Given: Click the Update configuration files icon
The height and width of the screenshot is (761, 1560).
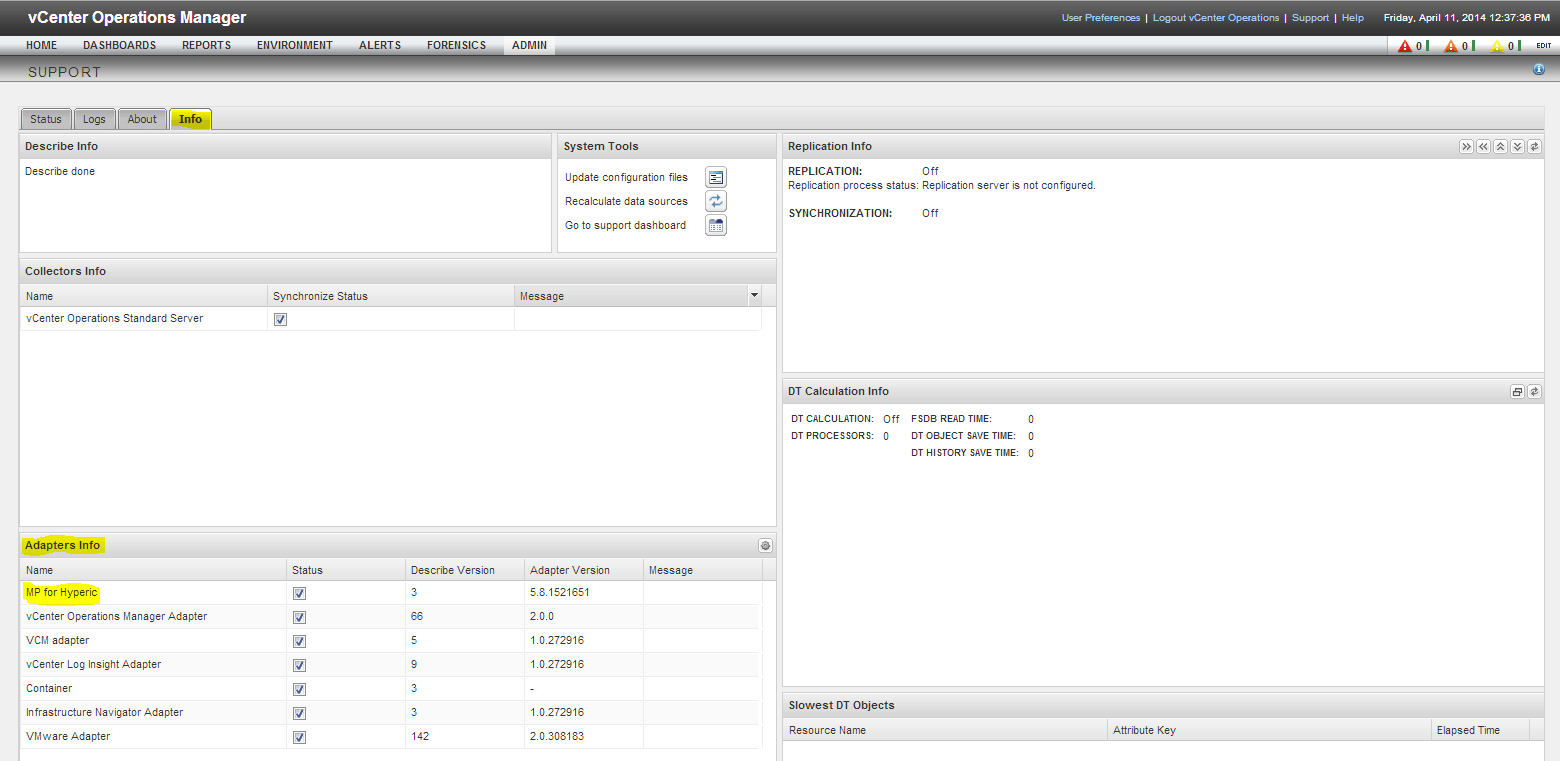Looking at the screenshot, I should click(x=715, y=177).
